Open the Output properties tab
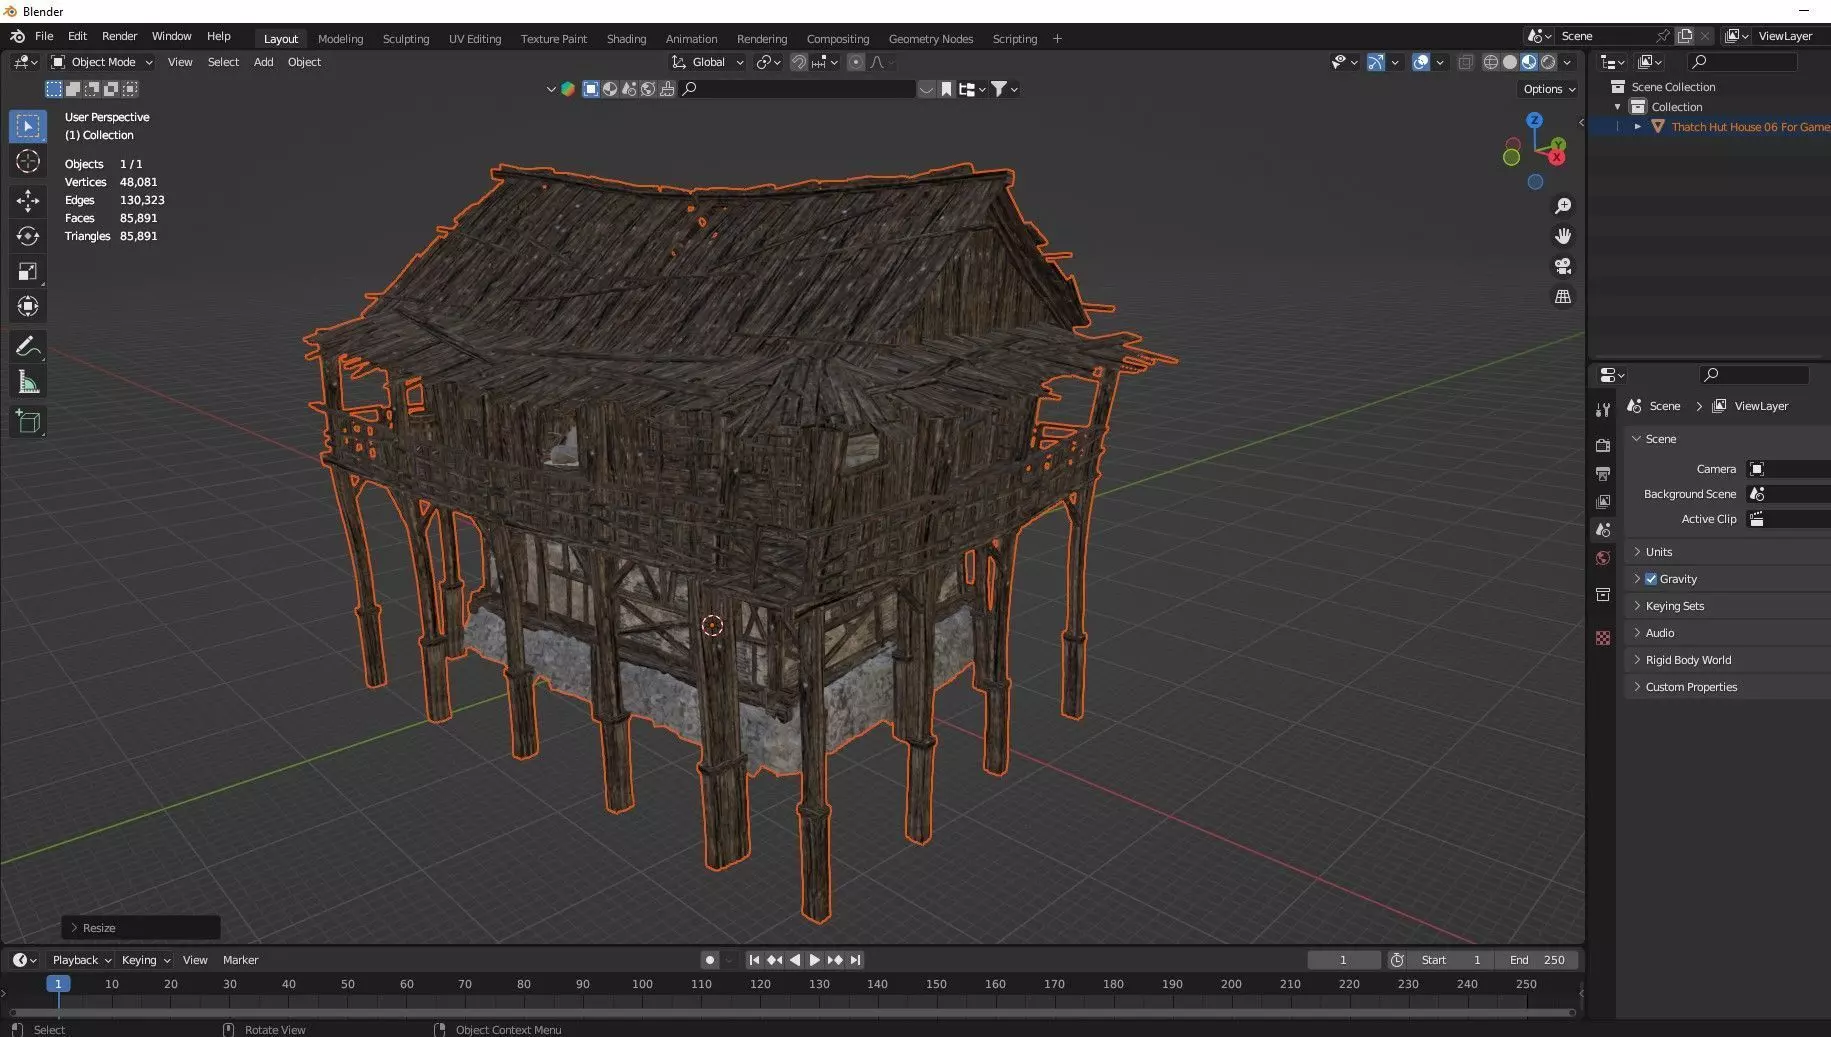1831x1037 pixels. click(x=1603, y=473)
